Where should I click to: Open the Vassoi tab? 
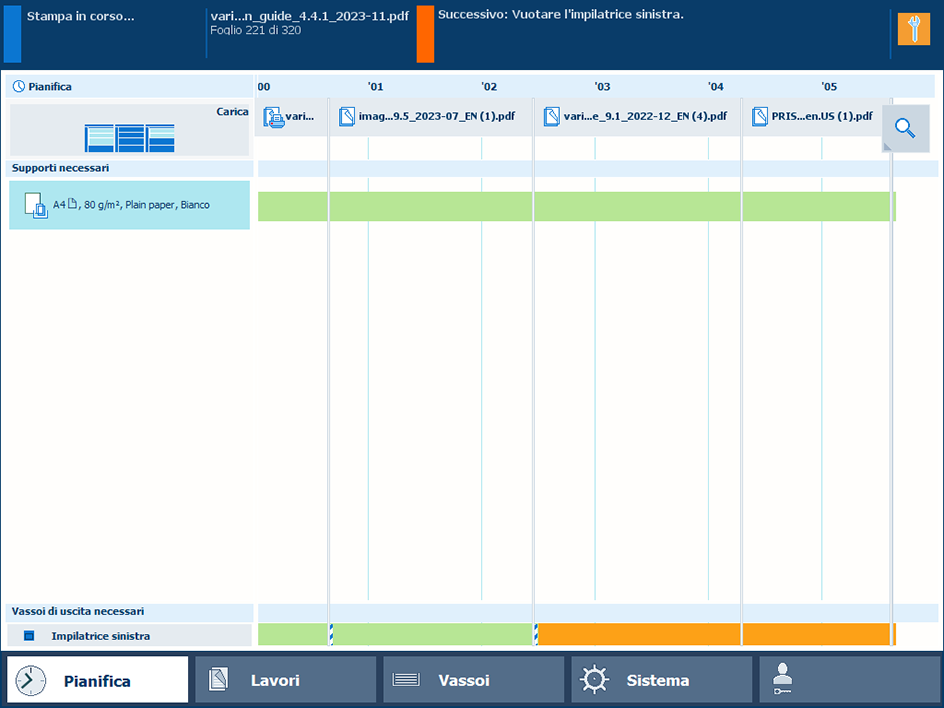coord(473,680)
